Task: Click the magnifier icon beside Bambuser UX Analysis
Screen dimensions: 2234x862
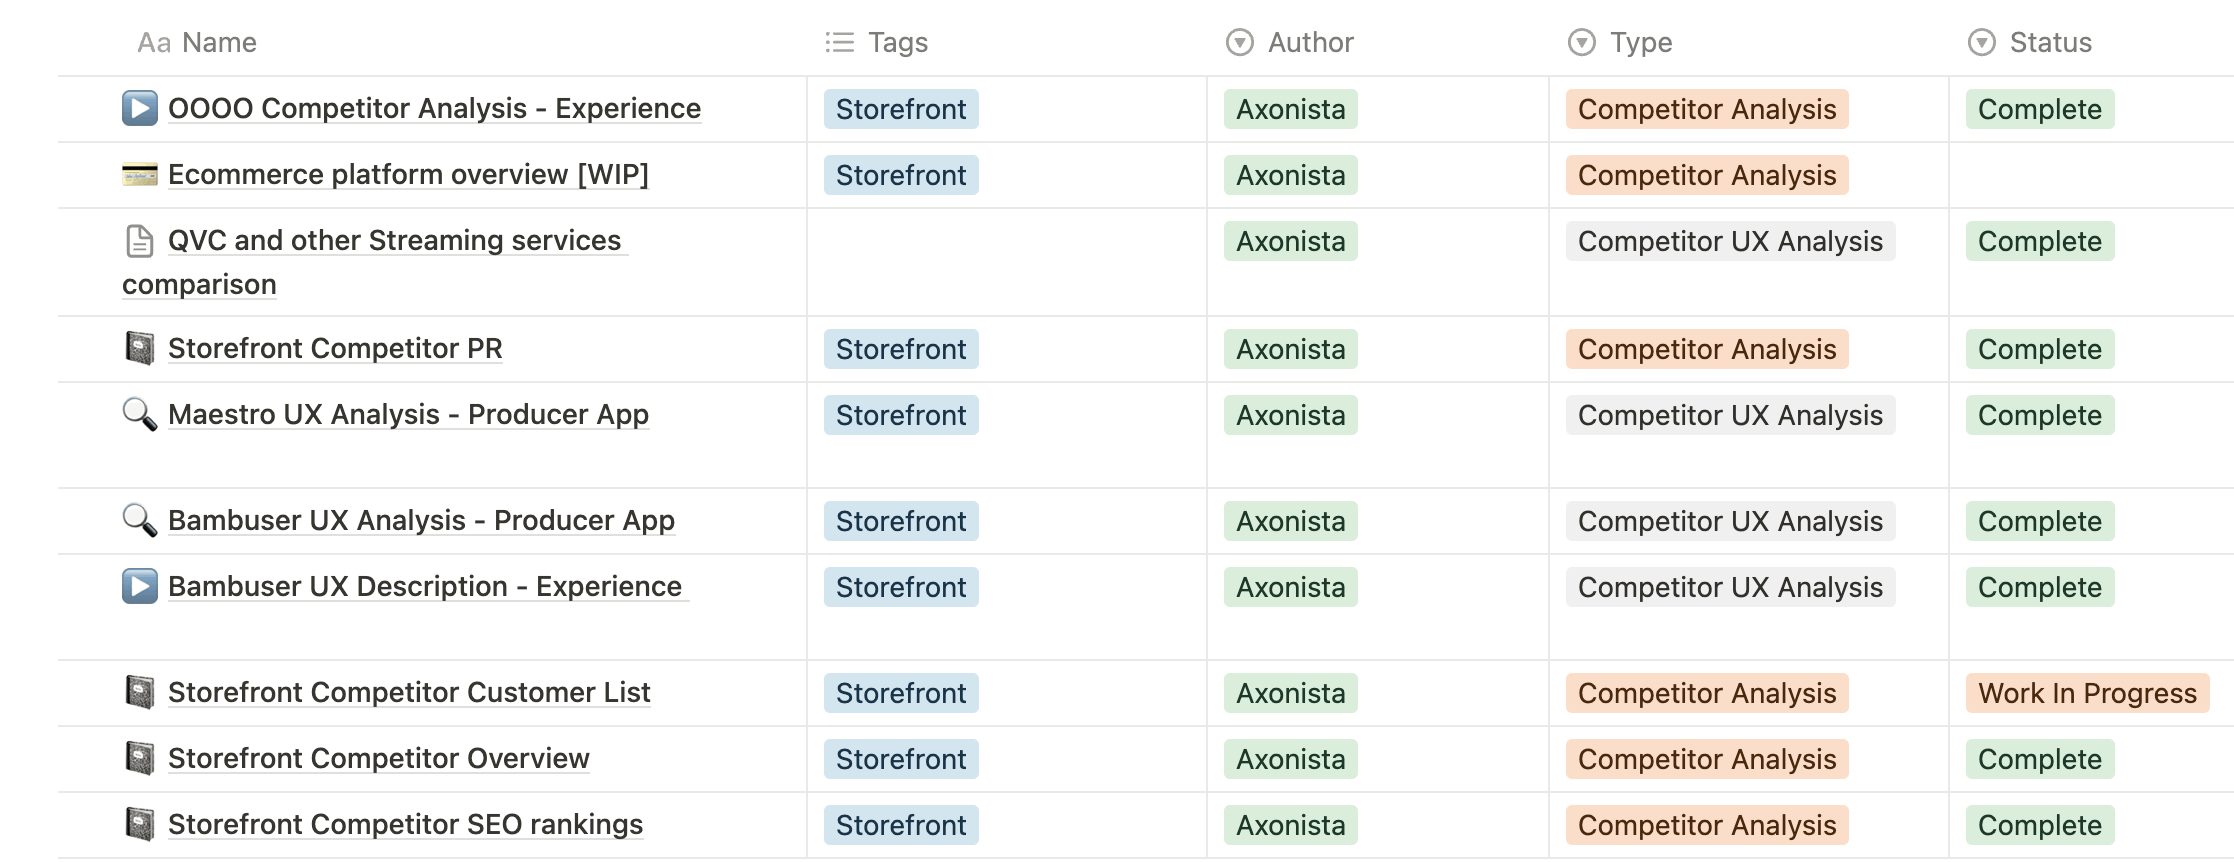Action: (x=140, y=520)
